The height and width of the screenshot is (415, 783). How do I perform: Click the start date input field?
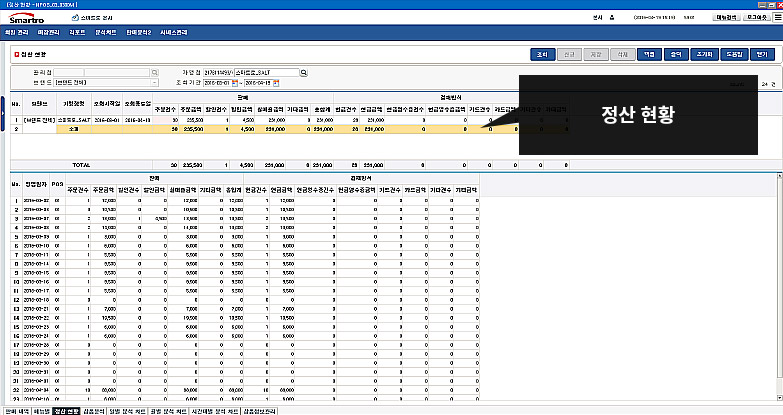point(217,83)
